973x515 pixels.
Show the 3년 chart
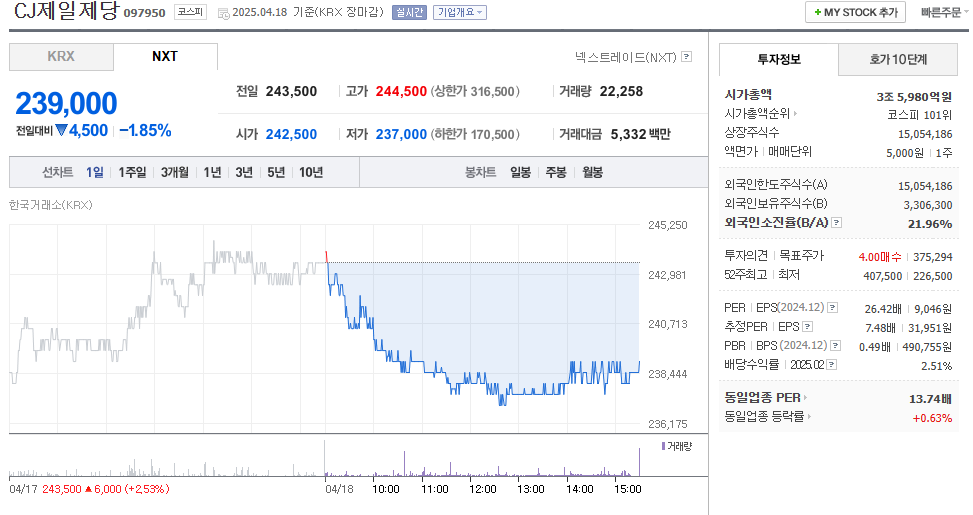point(244,172)
